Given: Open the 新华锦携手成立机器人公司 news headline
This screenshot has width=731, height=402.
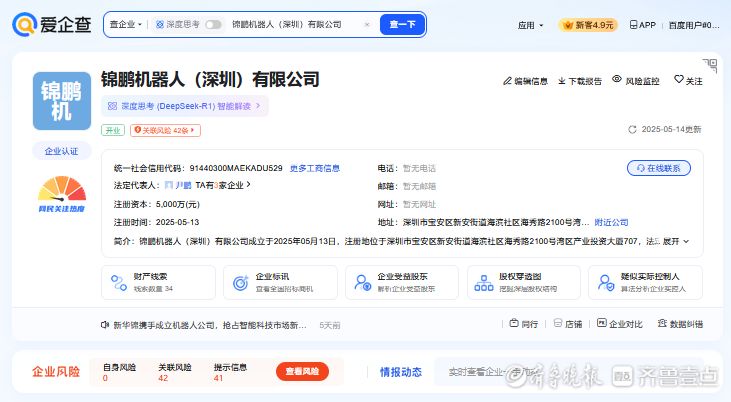Looking at the screenshot, I should (x=210, y=326).
